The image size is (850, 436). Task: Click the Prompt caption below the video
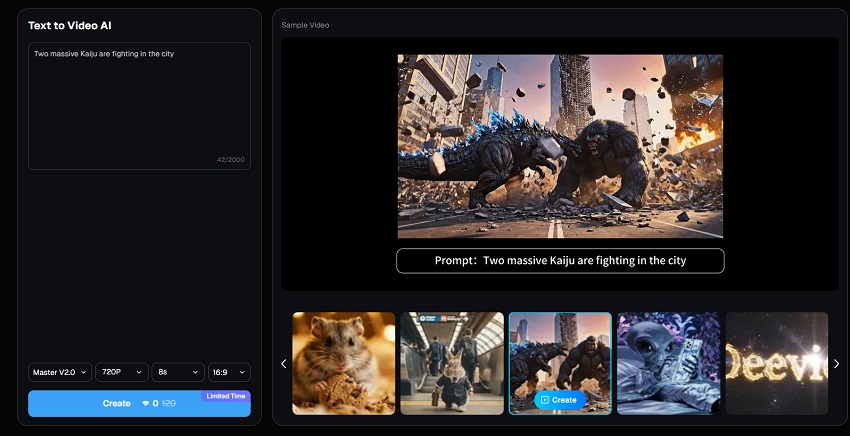[x=560, y=261]
